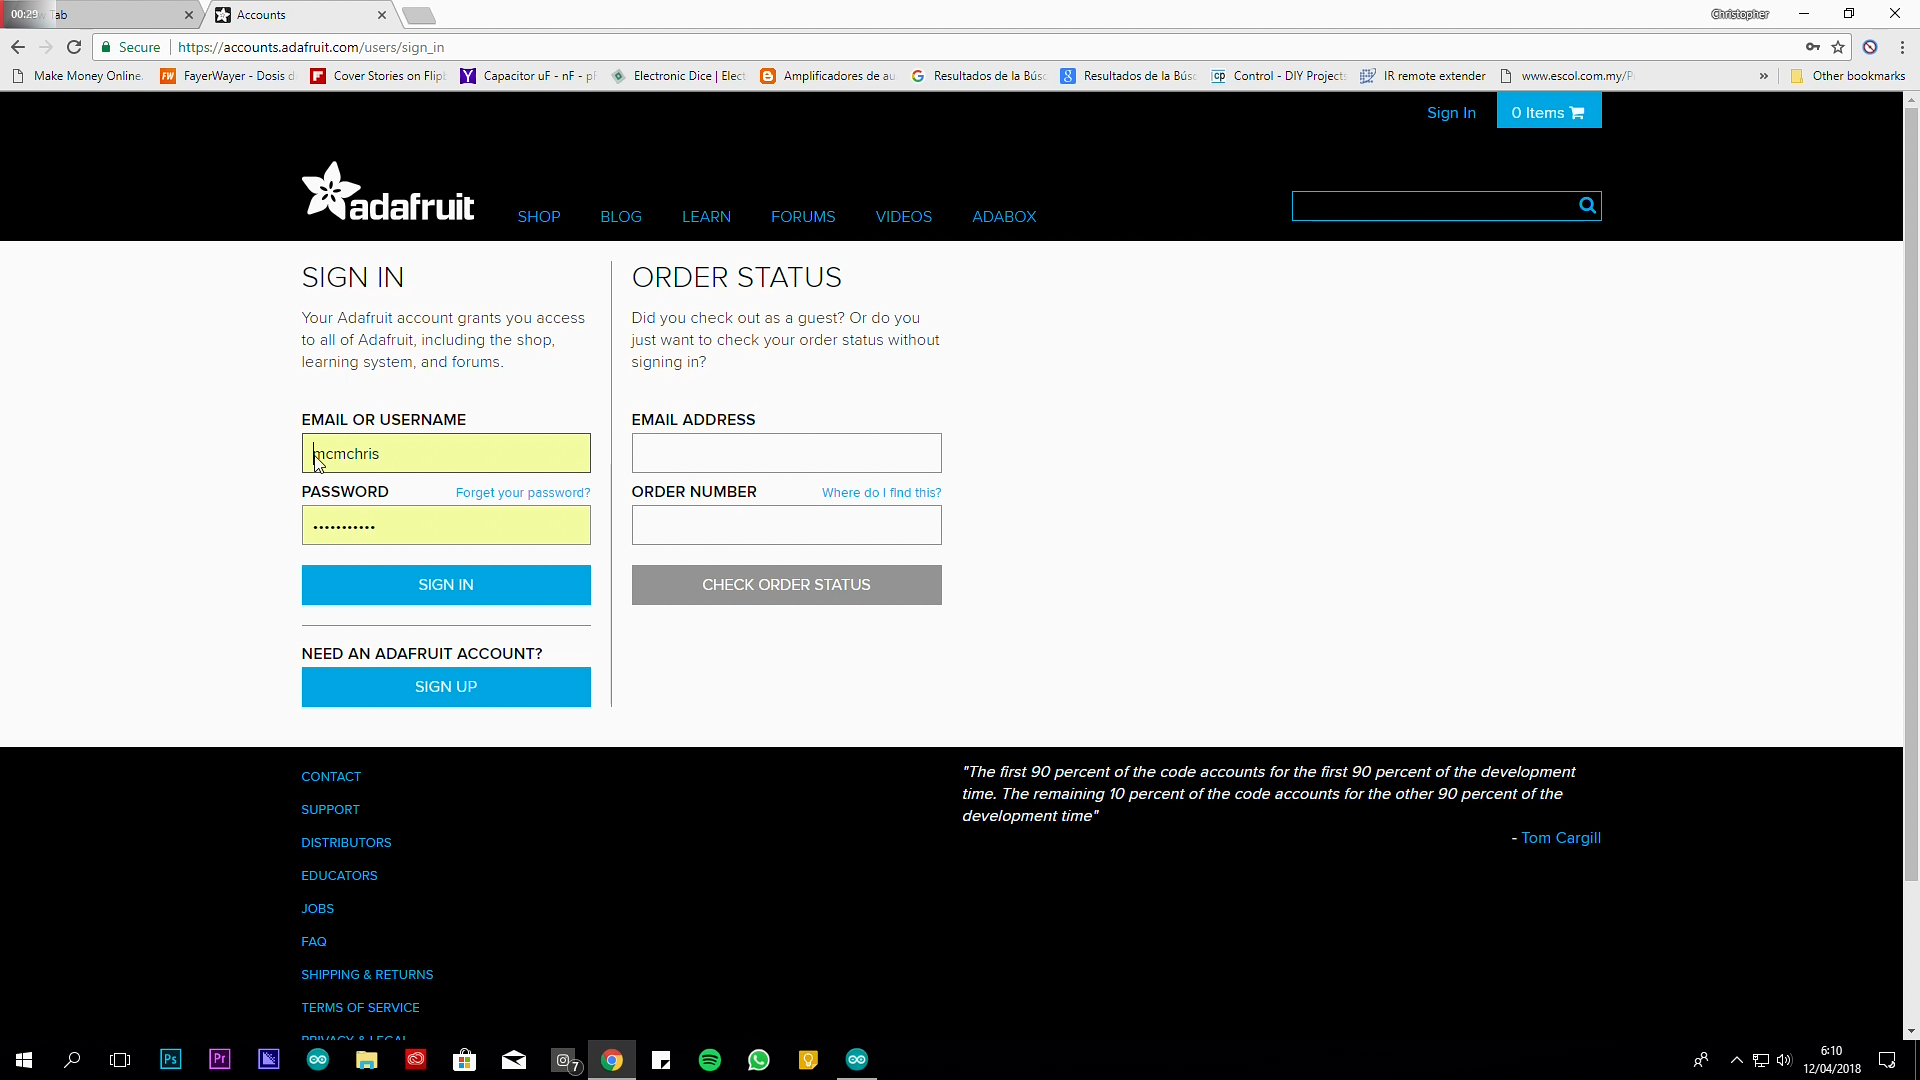Focus the Order Number field
This screenshot has width=1920, height=1080.
pos(787,525)
